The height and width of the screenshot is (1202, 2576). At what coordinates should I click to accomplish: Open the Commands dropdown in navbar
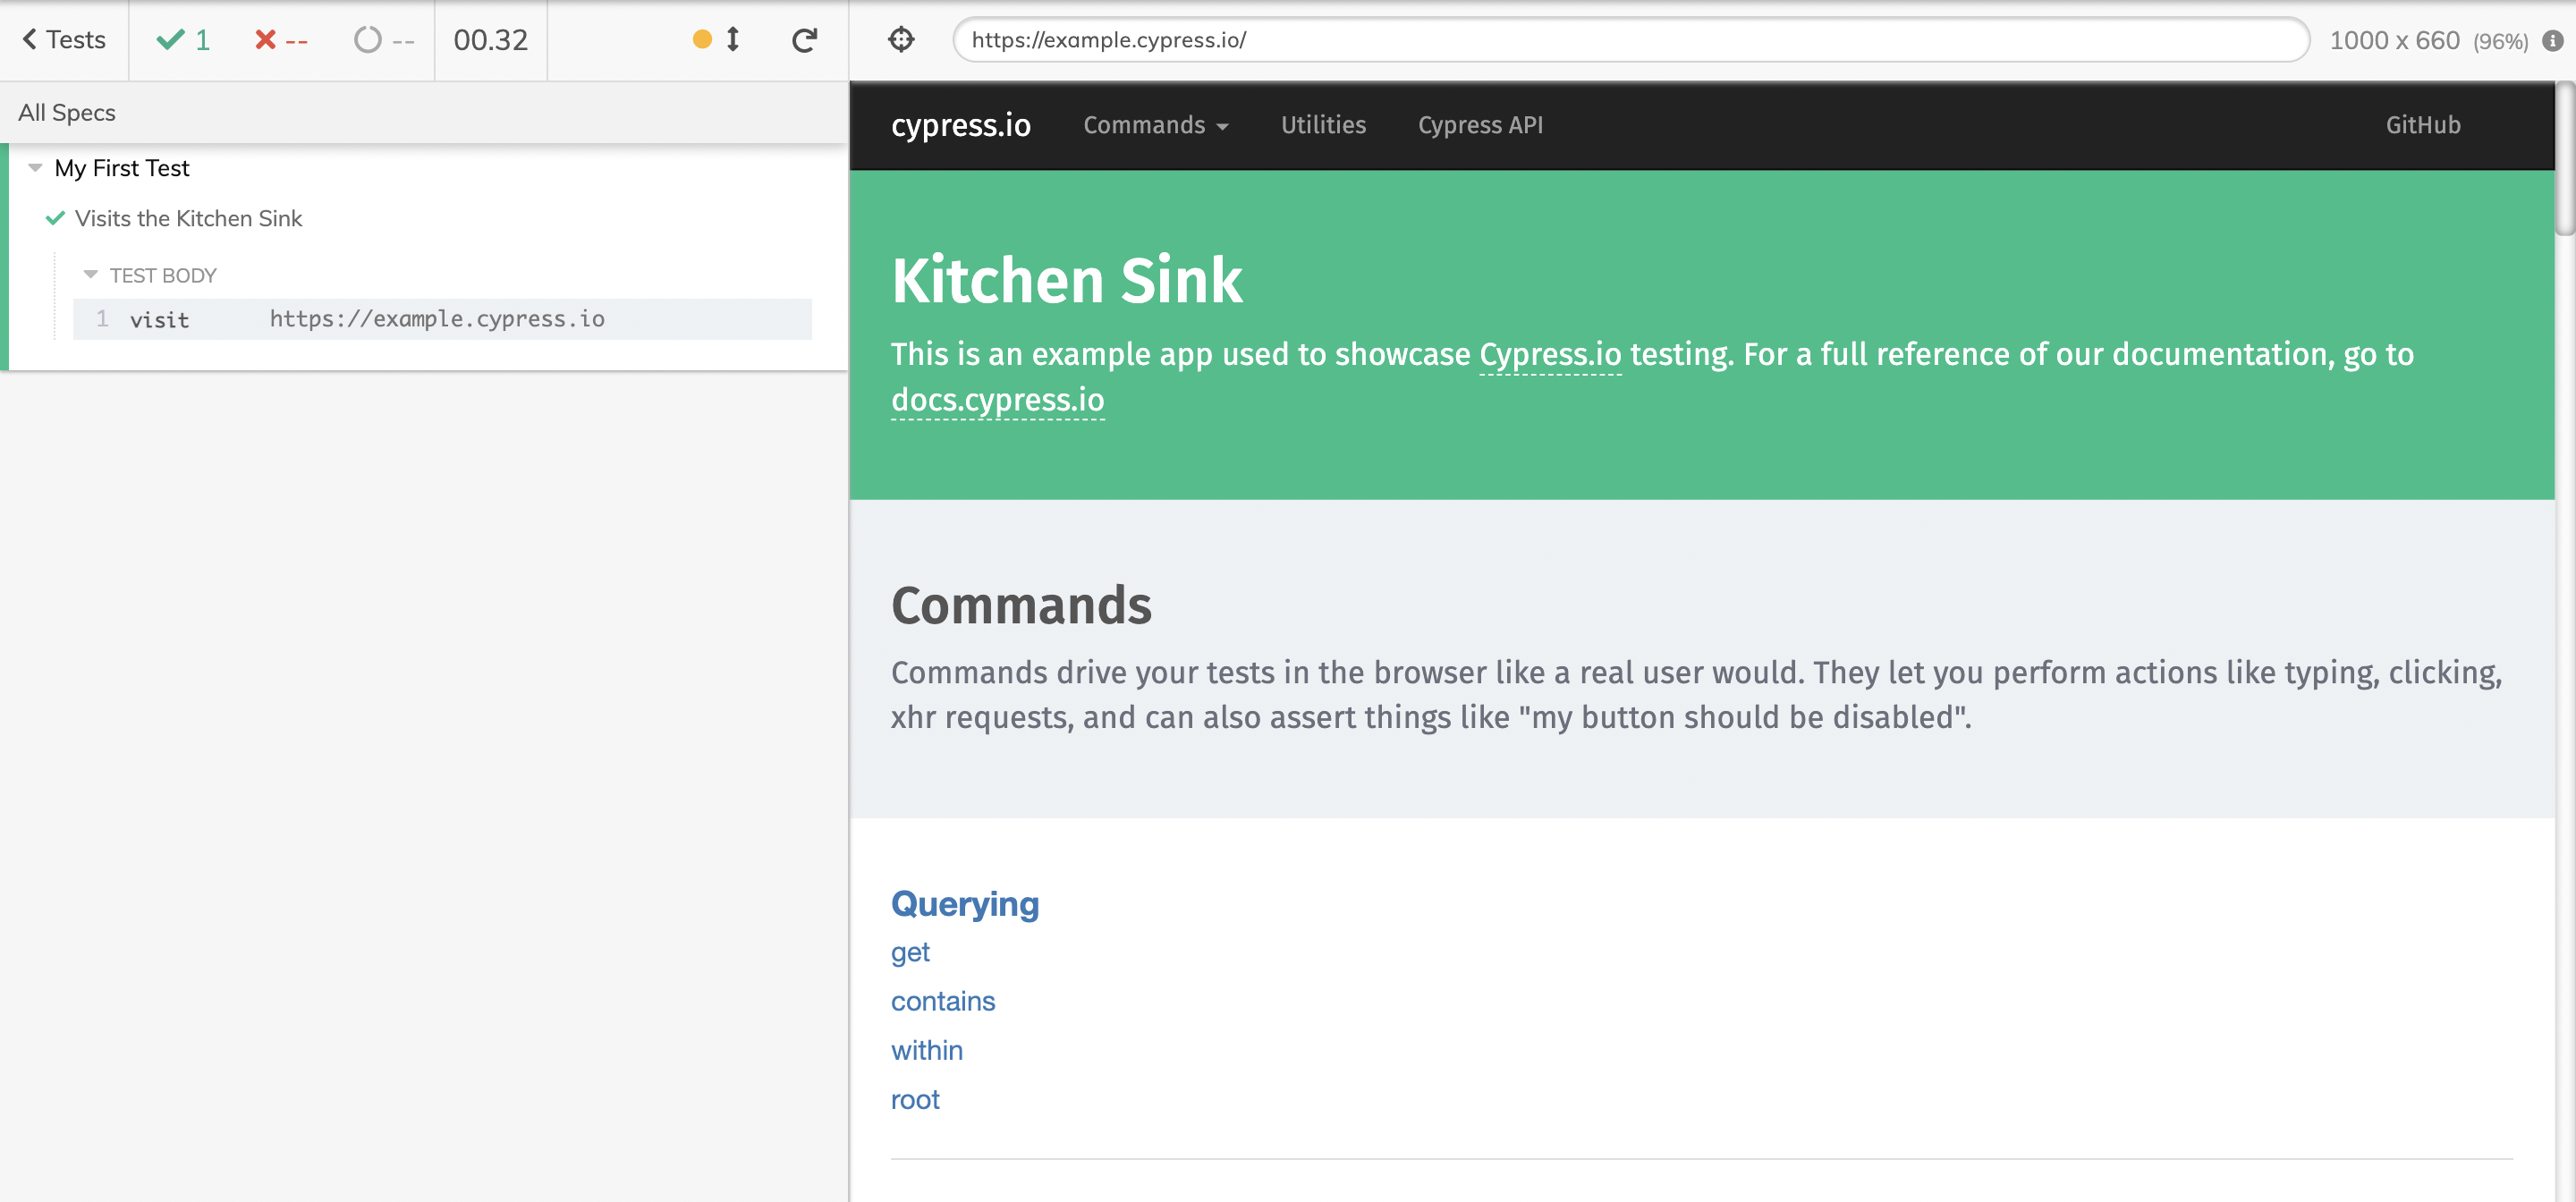1155,125
